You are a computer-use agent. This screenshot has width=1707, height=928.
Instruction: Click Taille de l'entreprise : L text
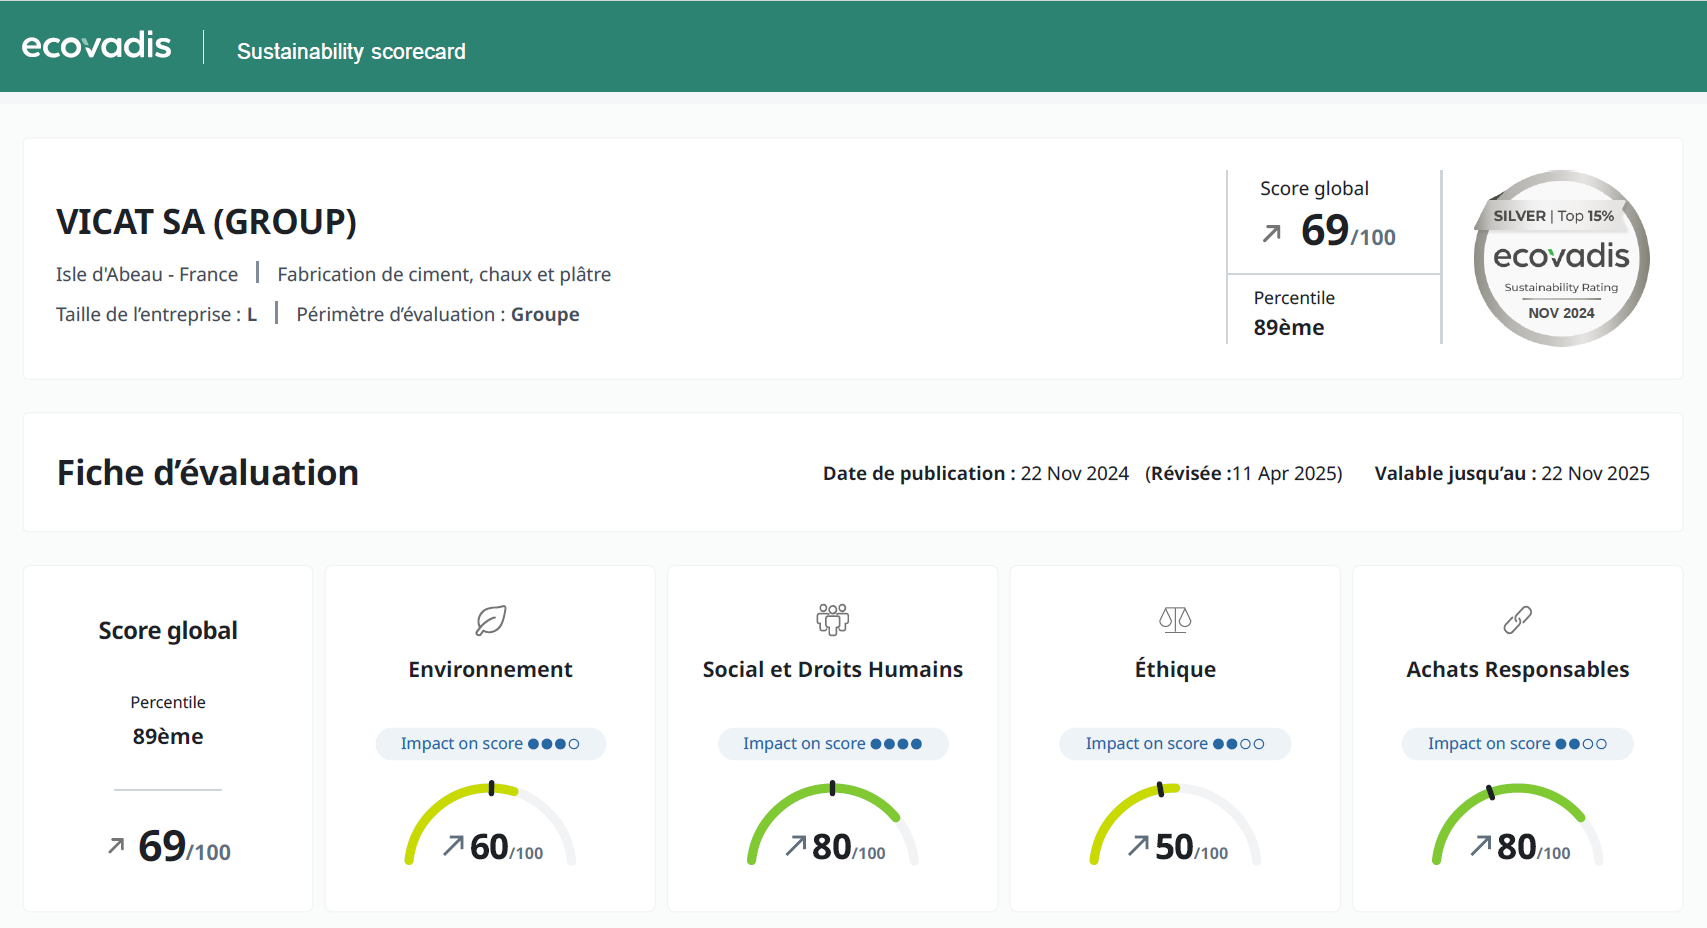[156, 314]
